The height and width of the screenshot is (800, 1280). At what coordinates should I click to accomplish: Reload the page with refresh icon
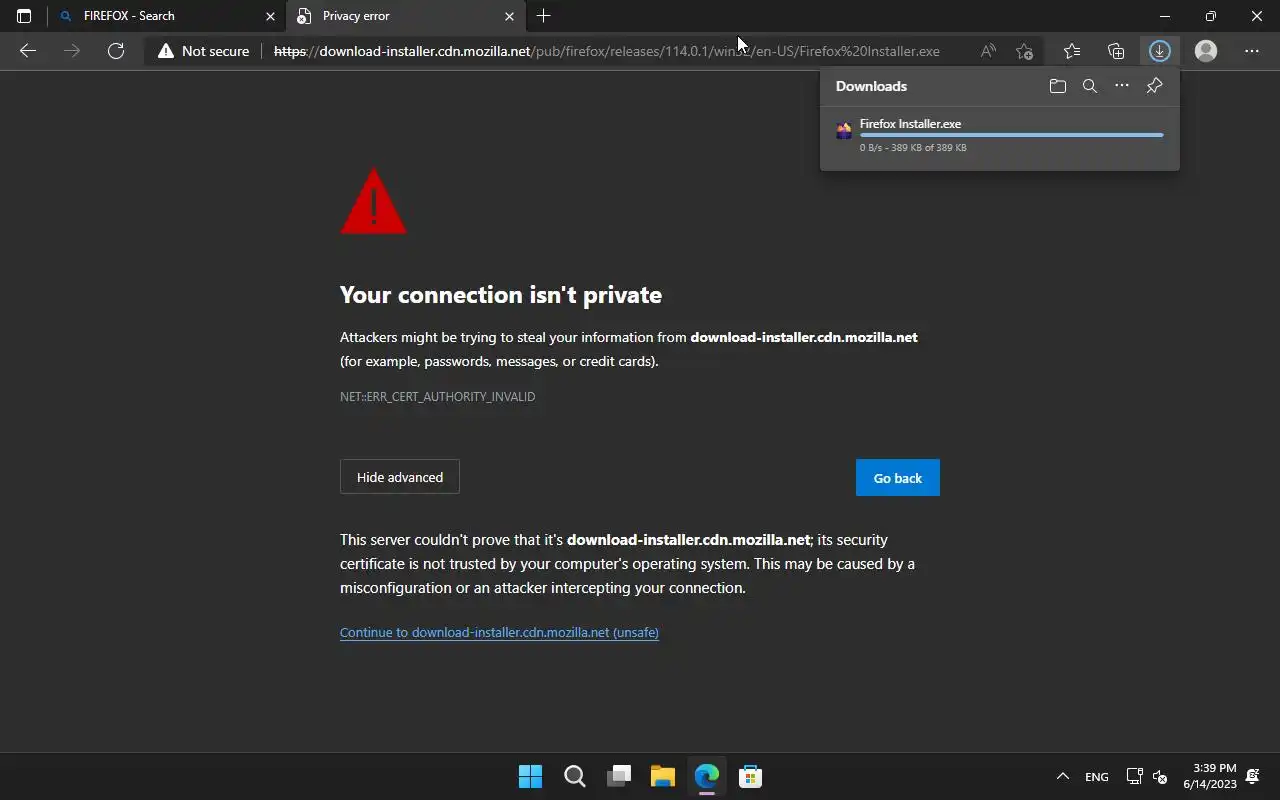point(116,51)
